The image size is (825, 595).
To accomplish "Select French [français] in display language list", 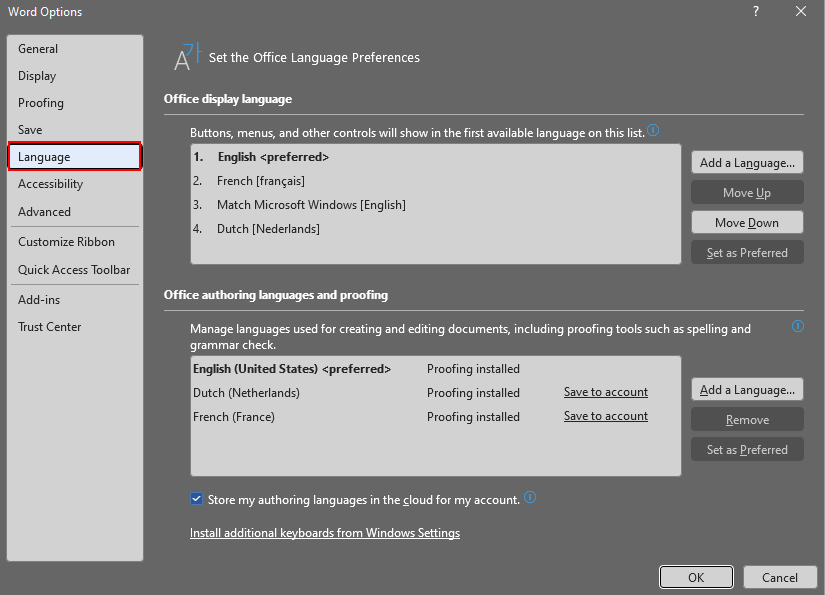I will tap(436, 181).
